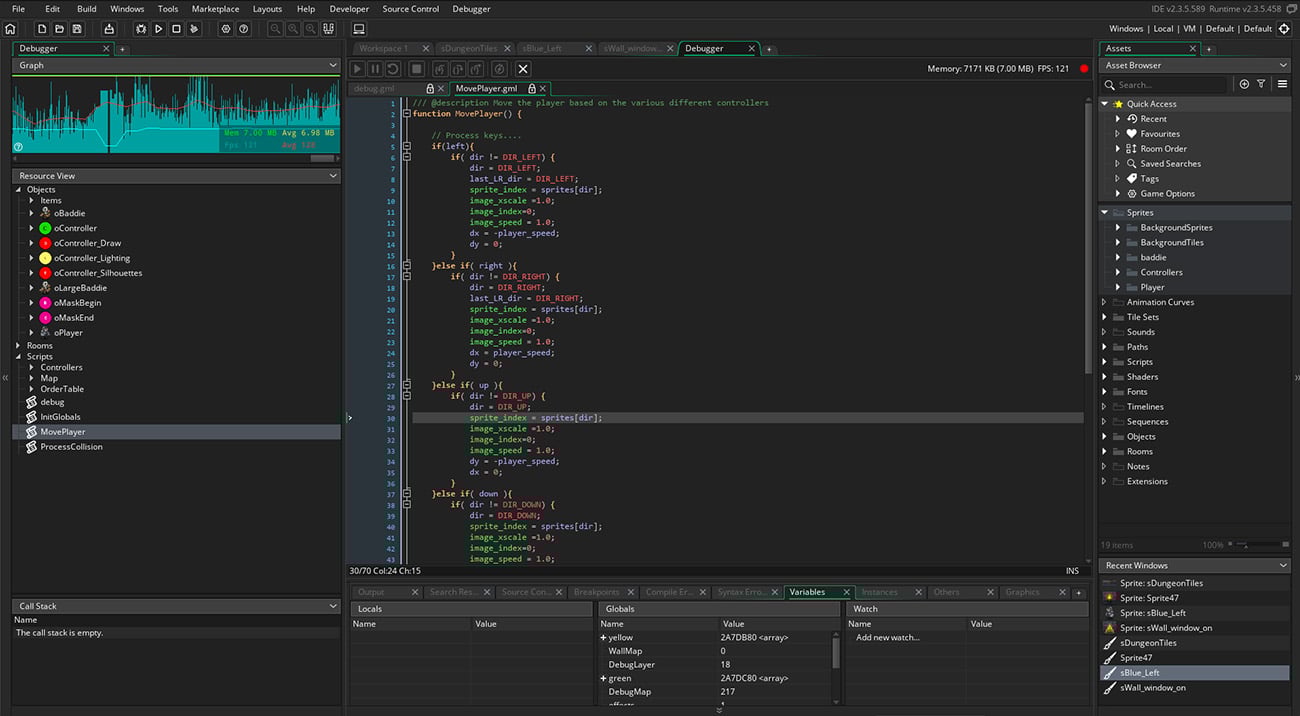
Task: Step over line in debugger
Action: pos(457,69)
